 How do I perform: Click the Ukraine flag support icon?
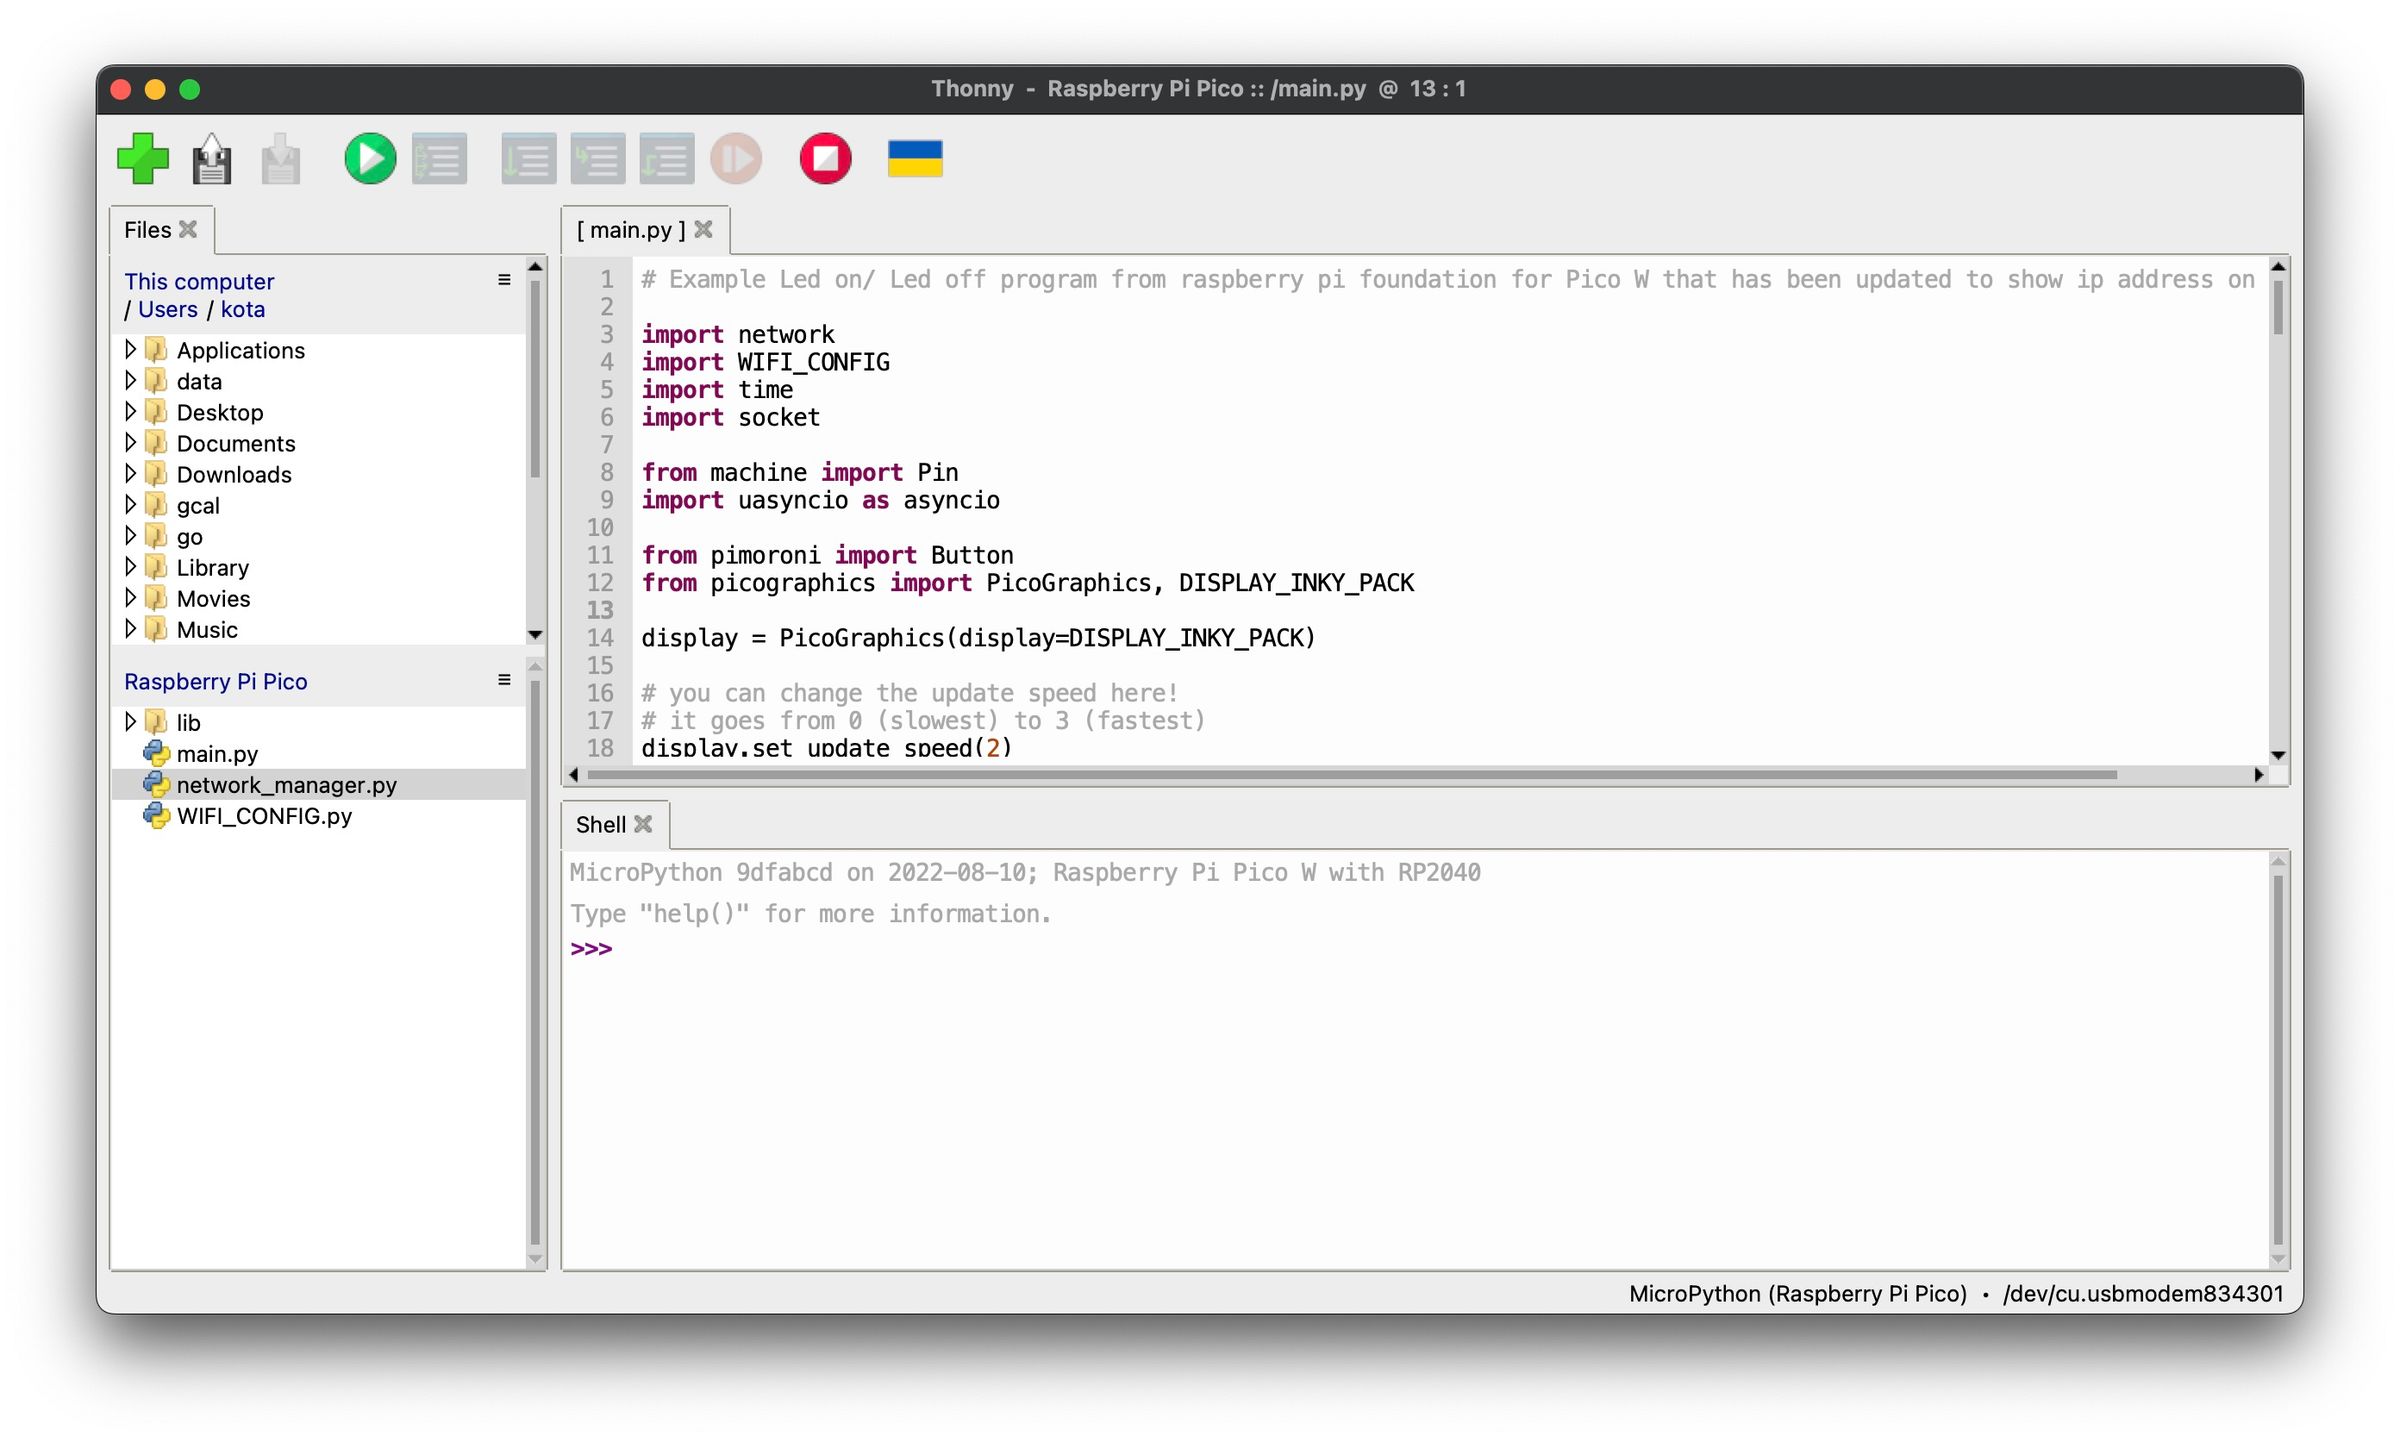pyautogui.click(x=914, y=159)
